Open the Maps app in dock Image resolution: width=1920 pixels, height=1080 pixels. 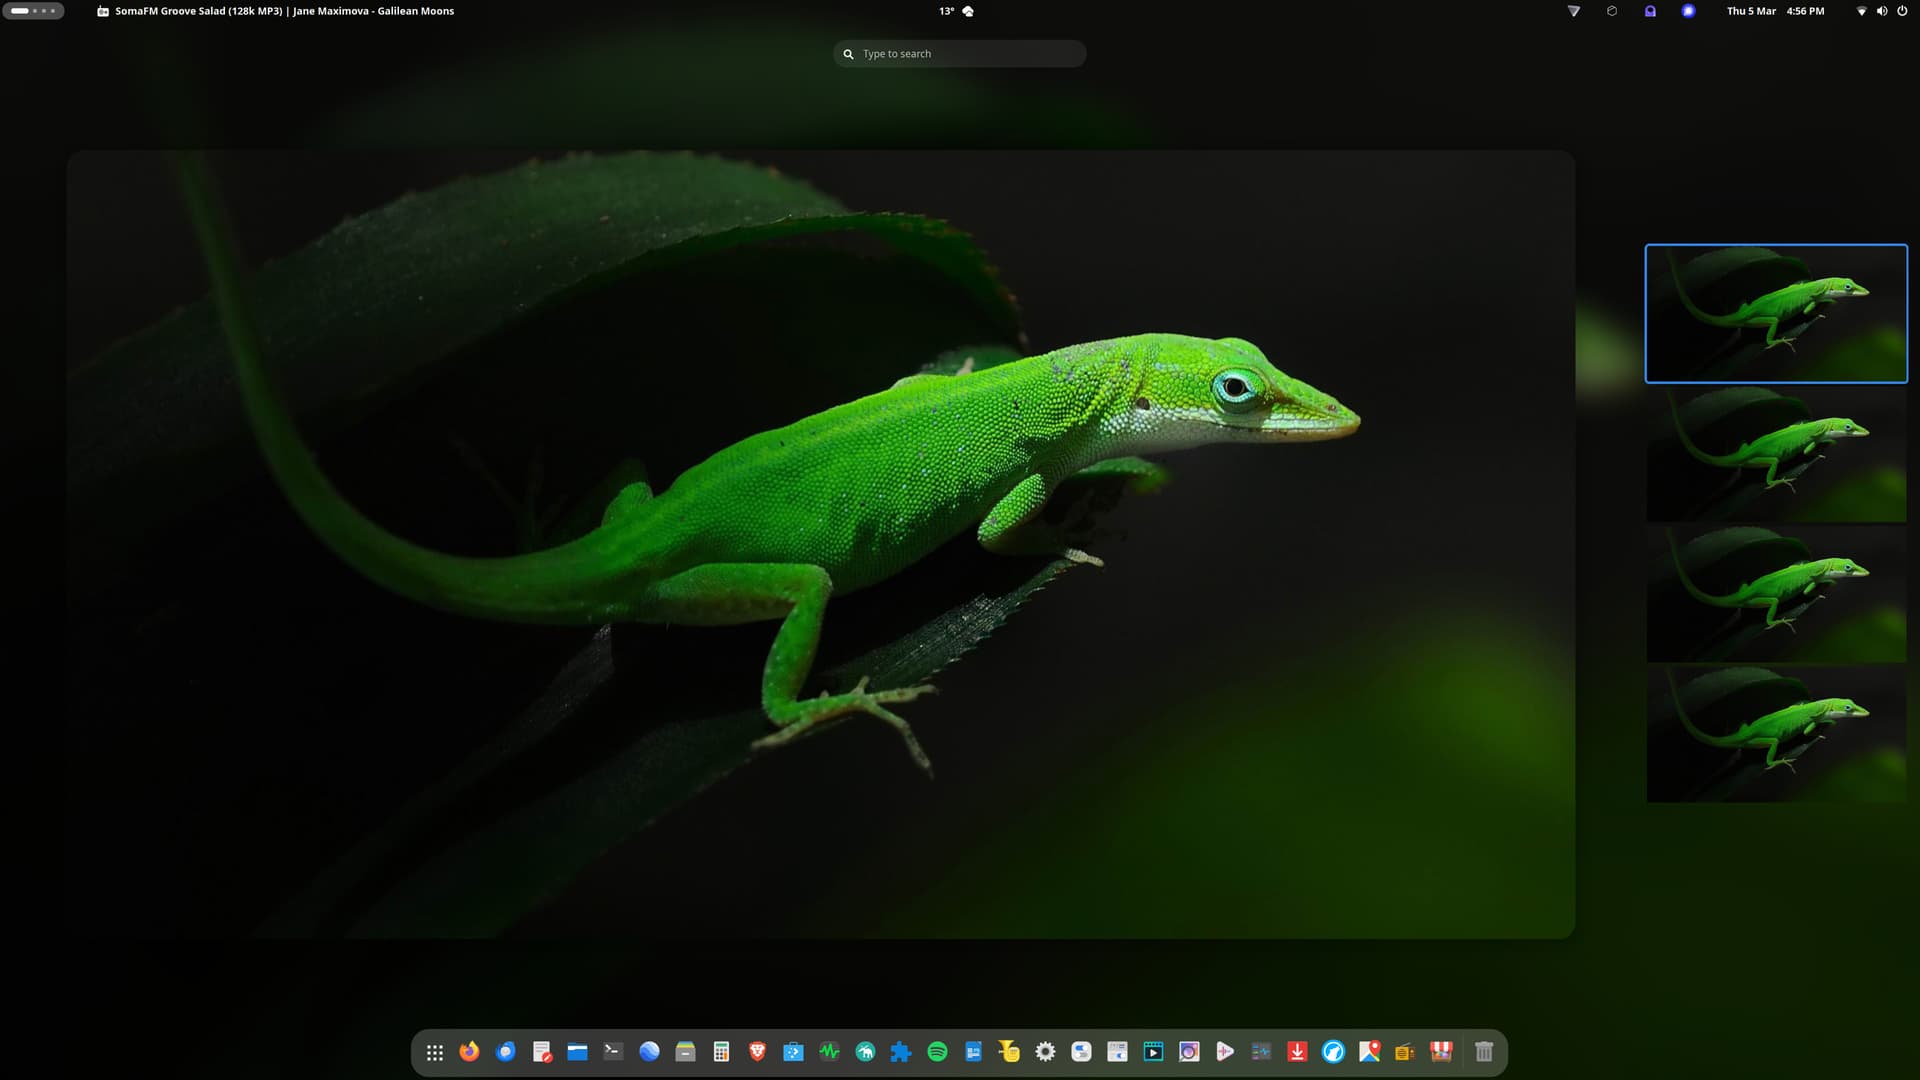(1369, 1052)
